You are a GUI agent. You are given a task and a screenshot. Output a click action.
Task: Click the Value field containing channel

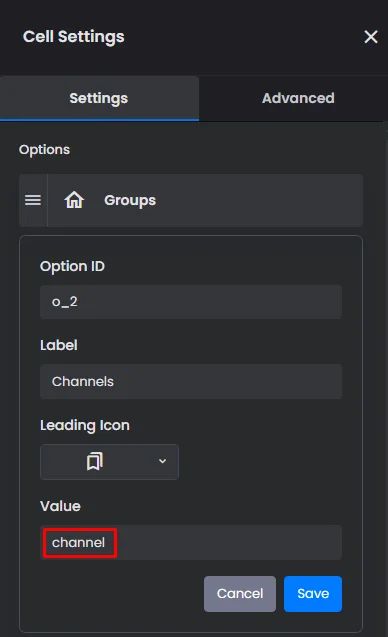pyautogui.click(x=191, y=542)
